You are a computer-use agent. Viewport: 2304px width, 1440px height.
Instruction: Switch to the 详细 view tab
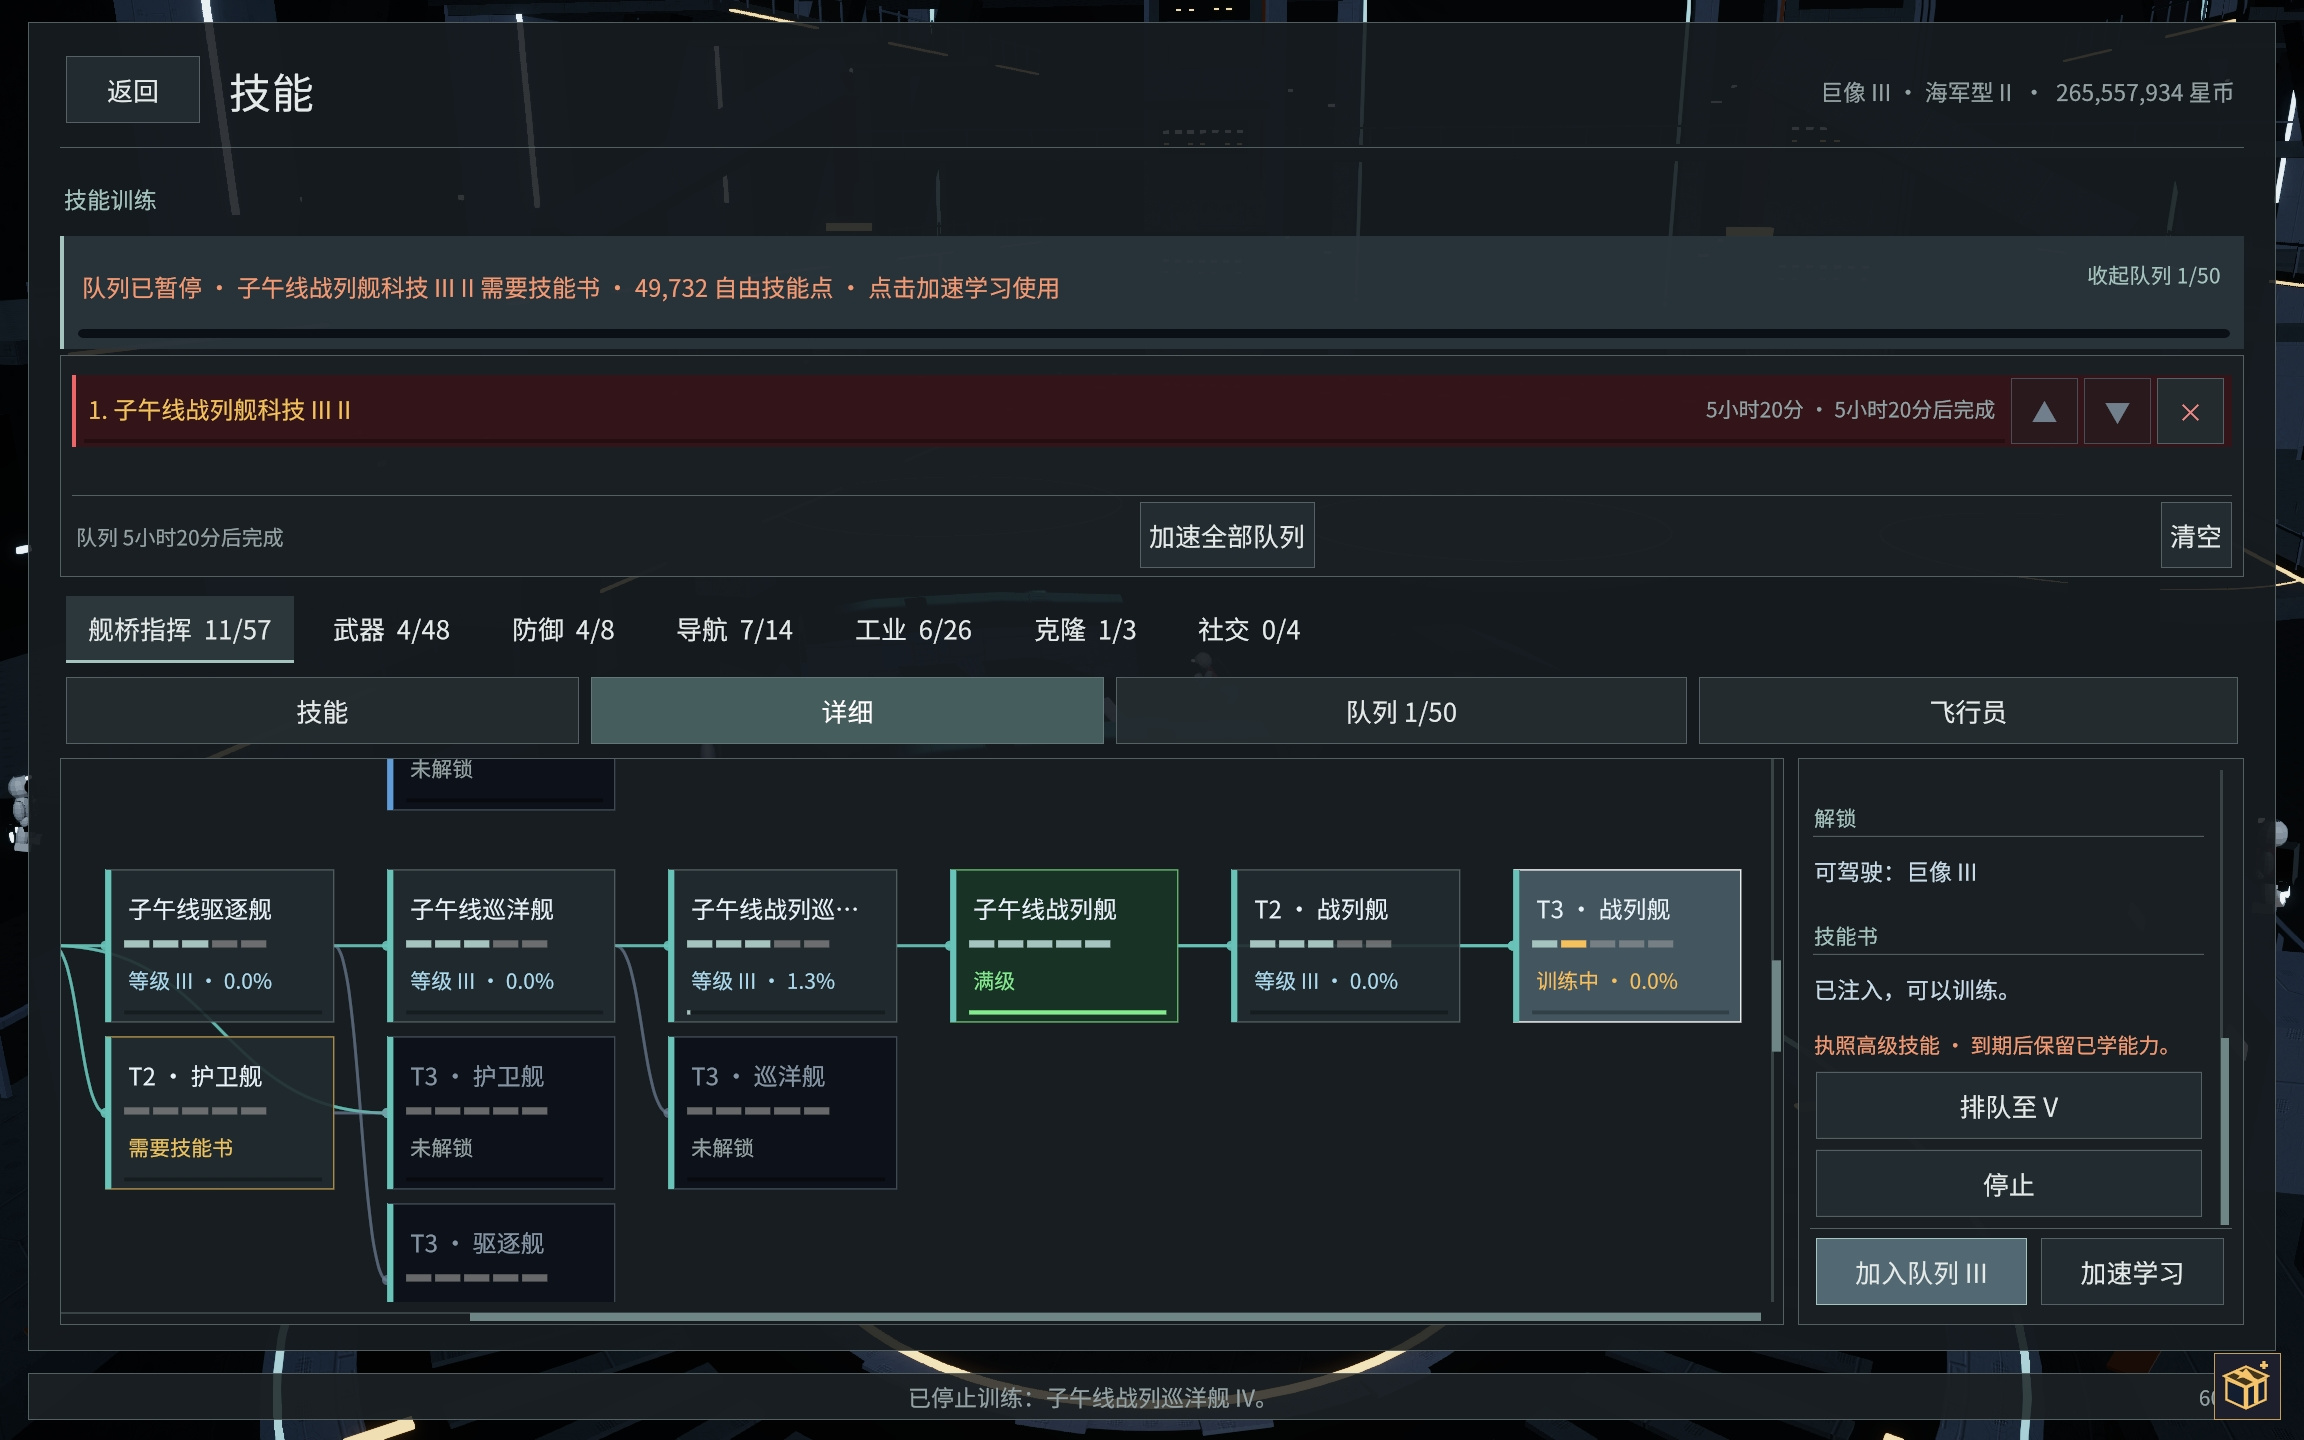pos(847,711)
